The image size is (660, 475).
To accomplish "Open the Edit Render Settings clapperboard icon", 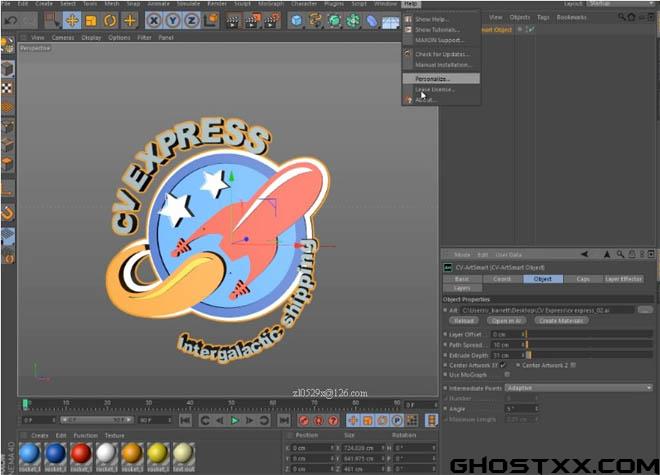I will (x=271, y=21).
